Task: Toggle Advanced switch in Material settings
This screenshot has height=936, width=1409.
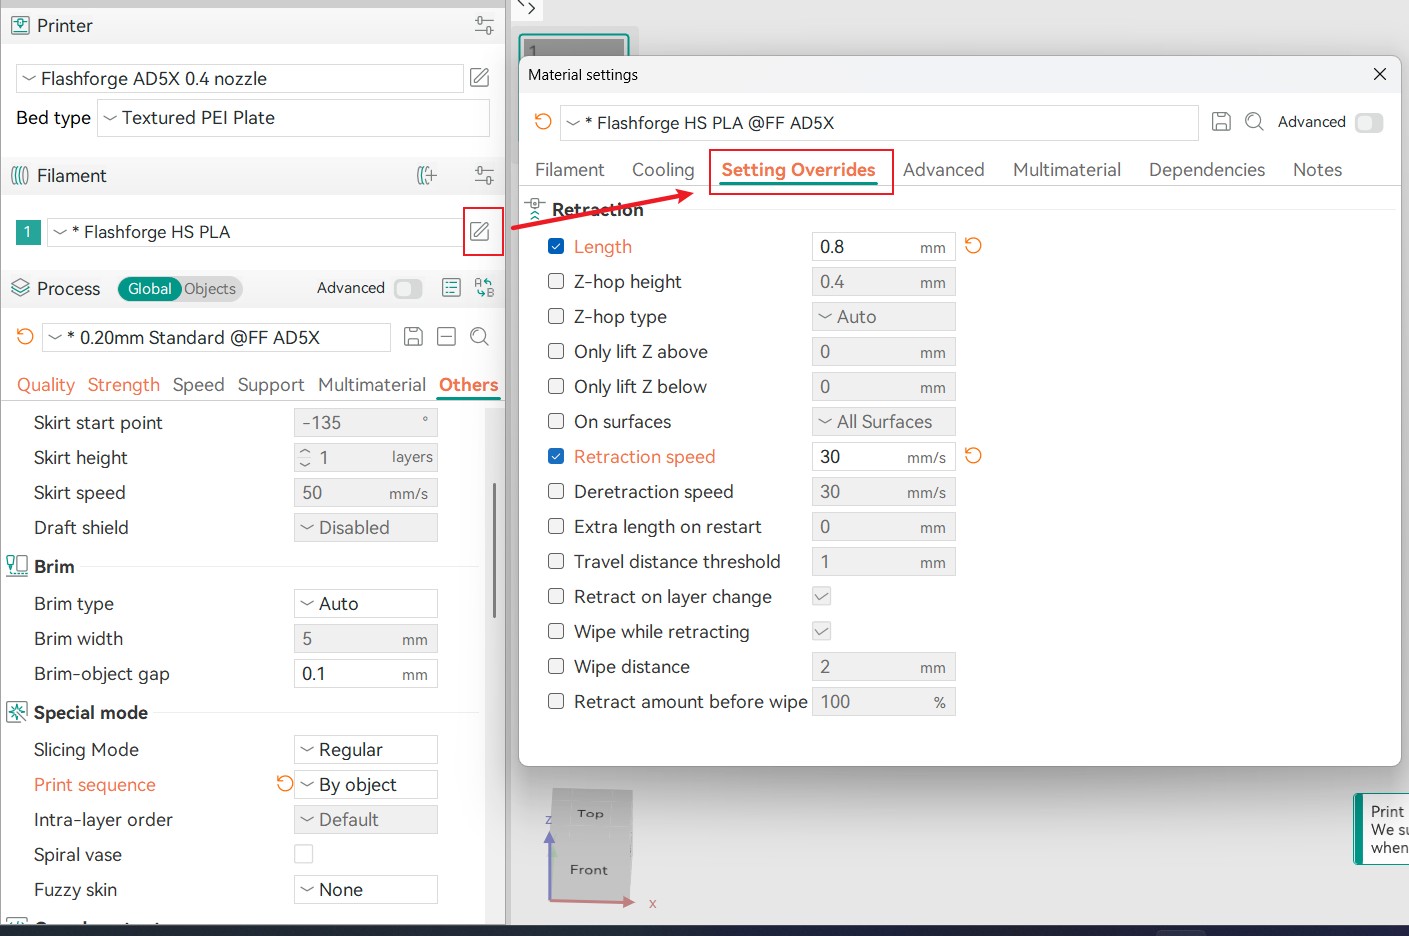Action: tap(1368, 122)
